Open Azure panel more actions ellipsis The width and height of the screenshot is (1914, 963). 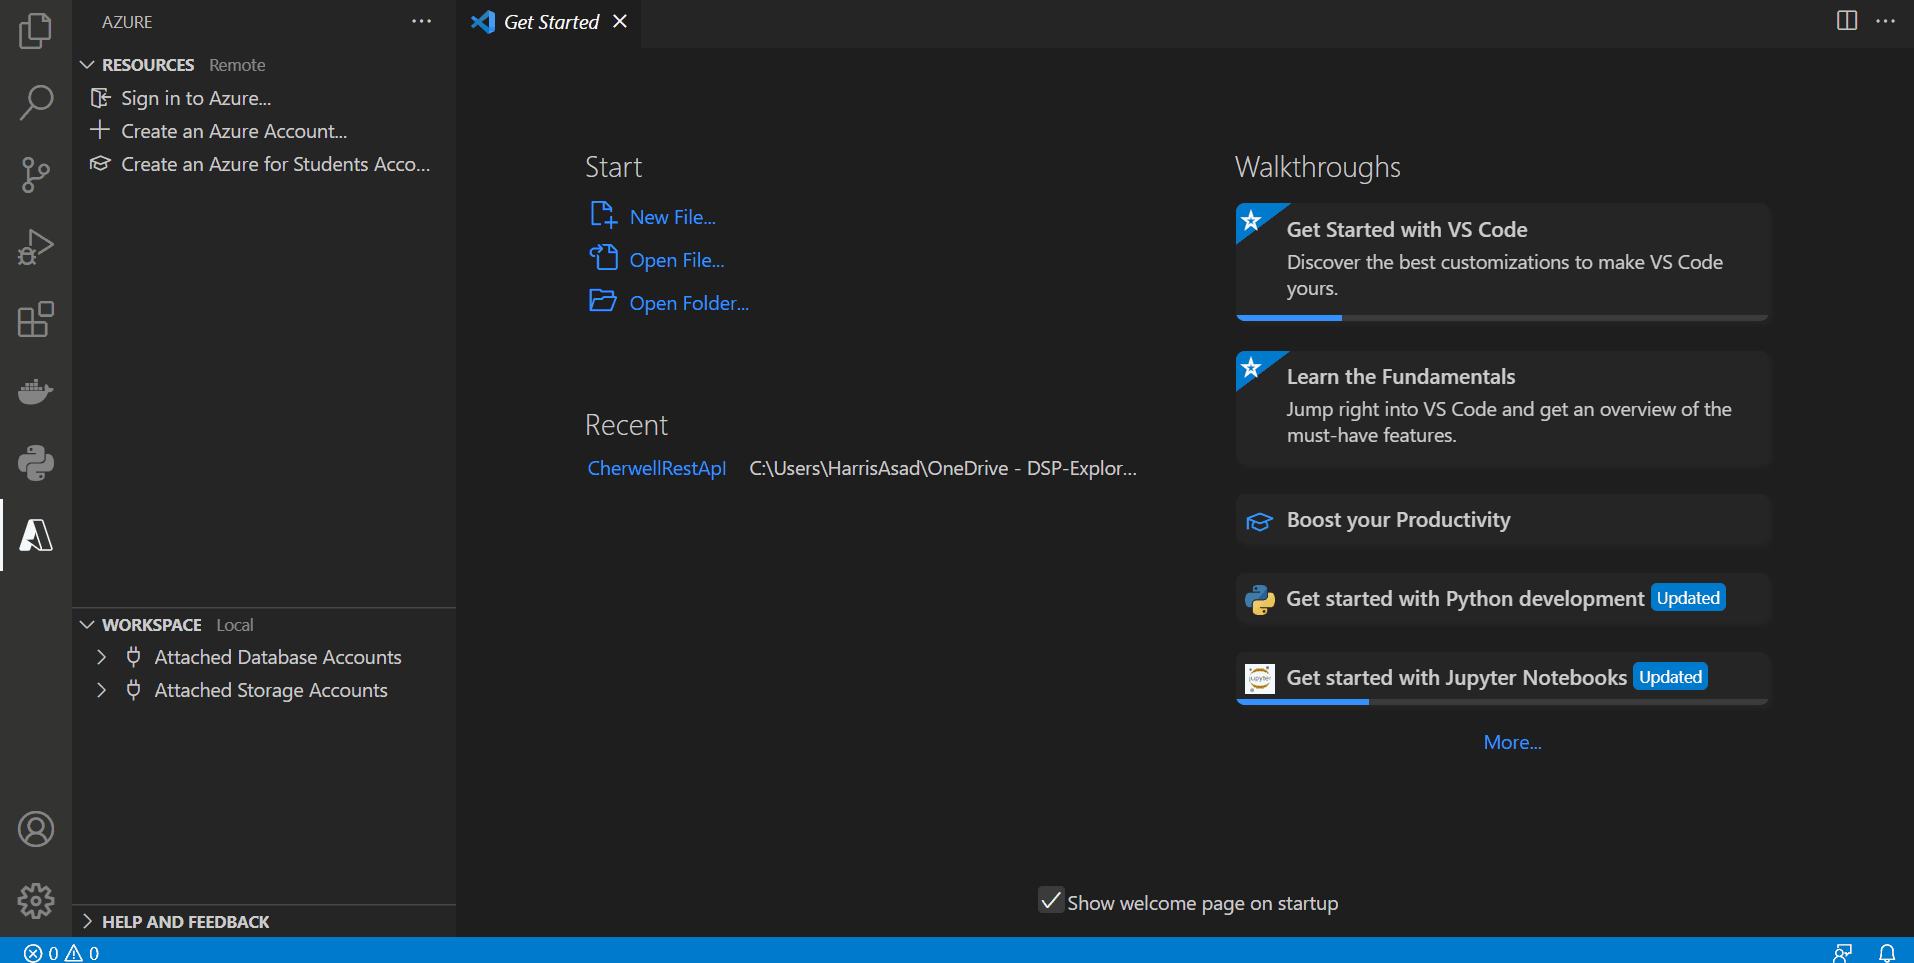(x=422, y=21)
